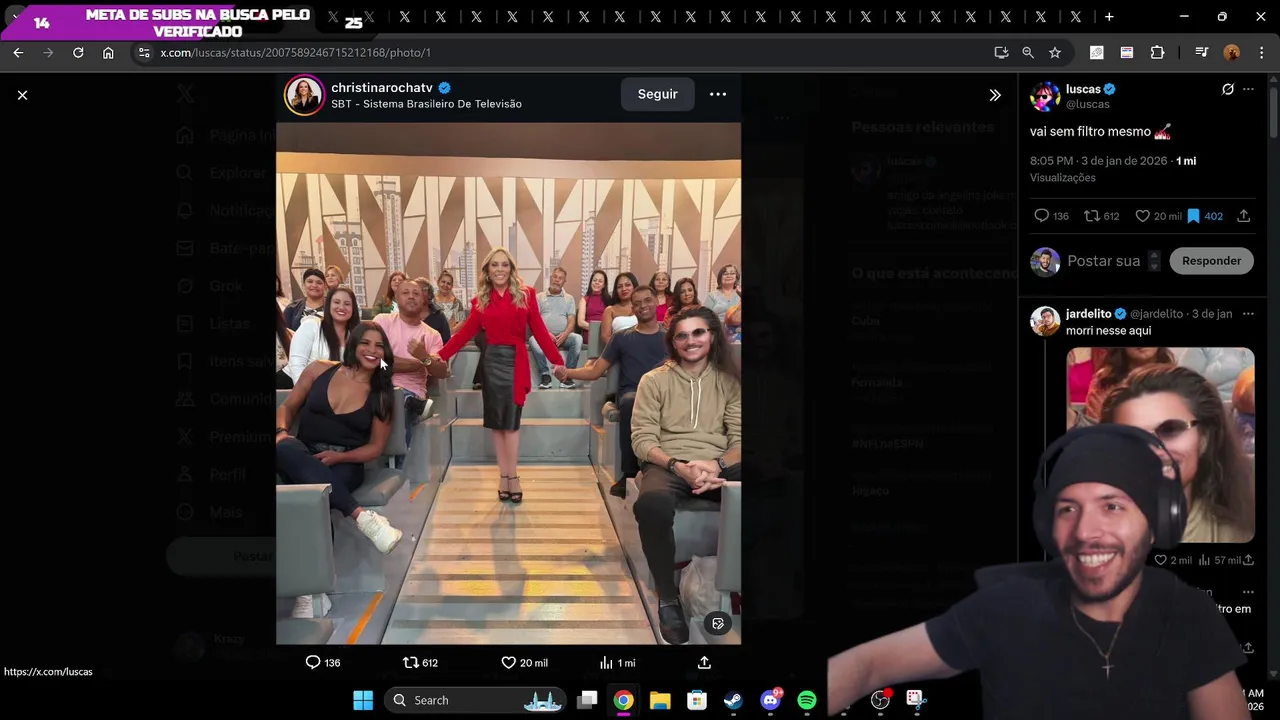The image size is (1280, 720).
Task: Open jardelito avatar in the replies
Action: coord(1045,322)
